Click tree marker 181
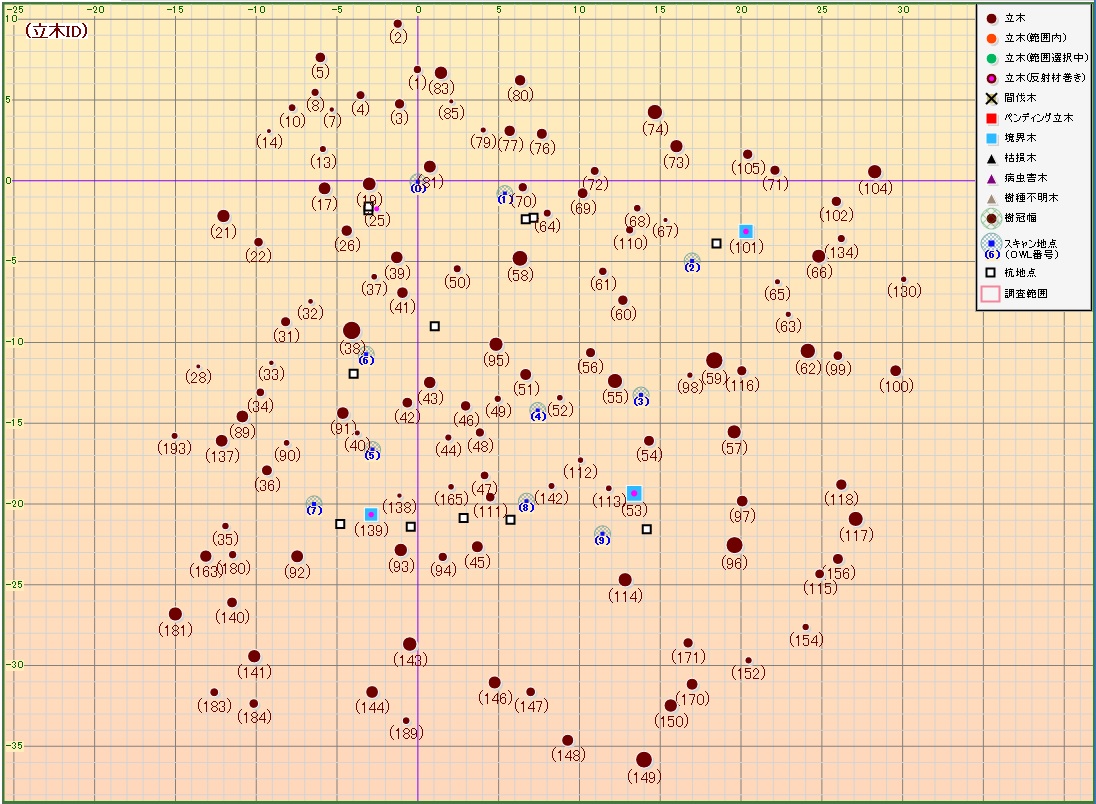 (x=175, y=615)
